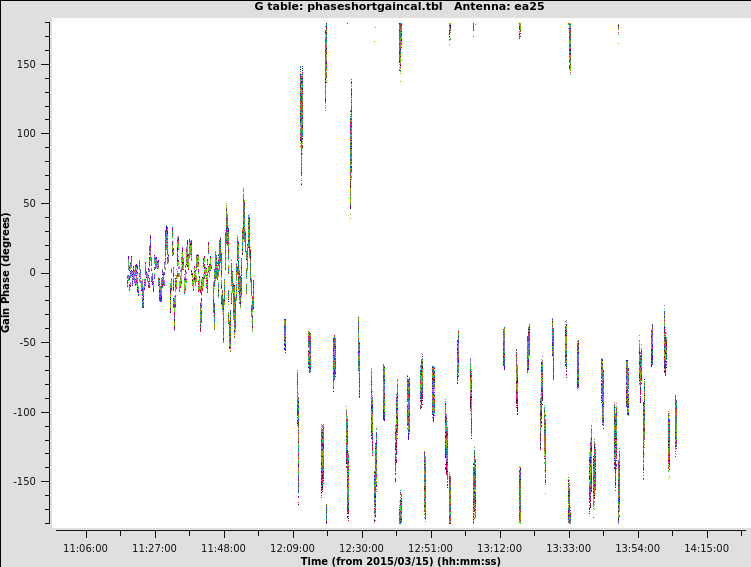
Task: Click the plot title 'G table: phaseshortgaincal.tbl'
Action: pyautogui.click(x=348, y=6)
